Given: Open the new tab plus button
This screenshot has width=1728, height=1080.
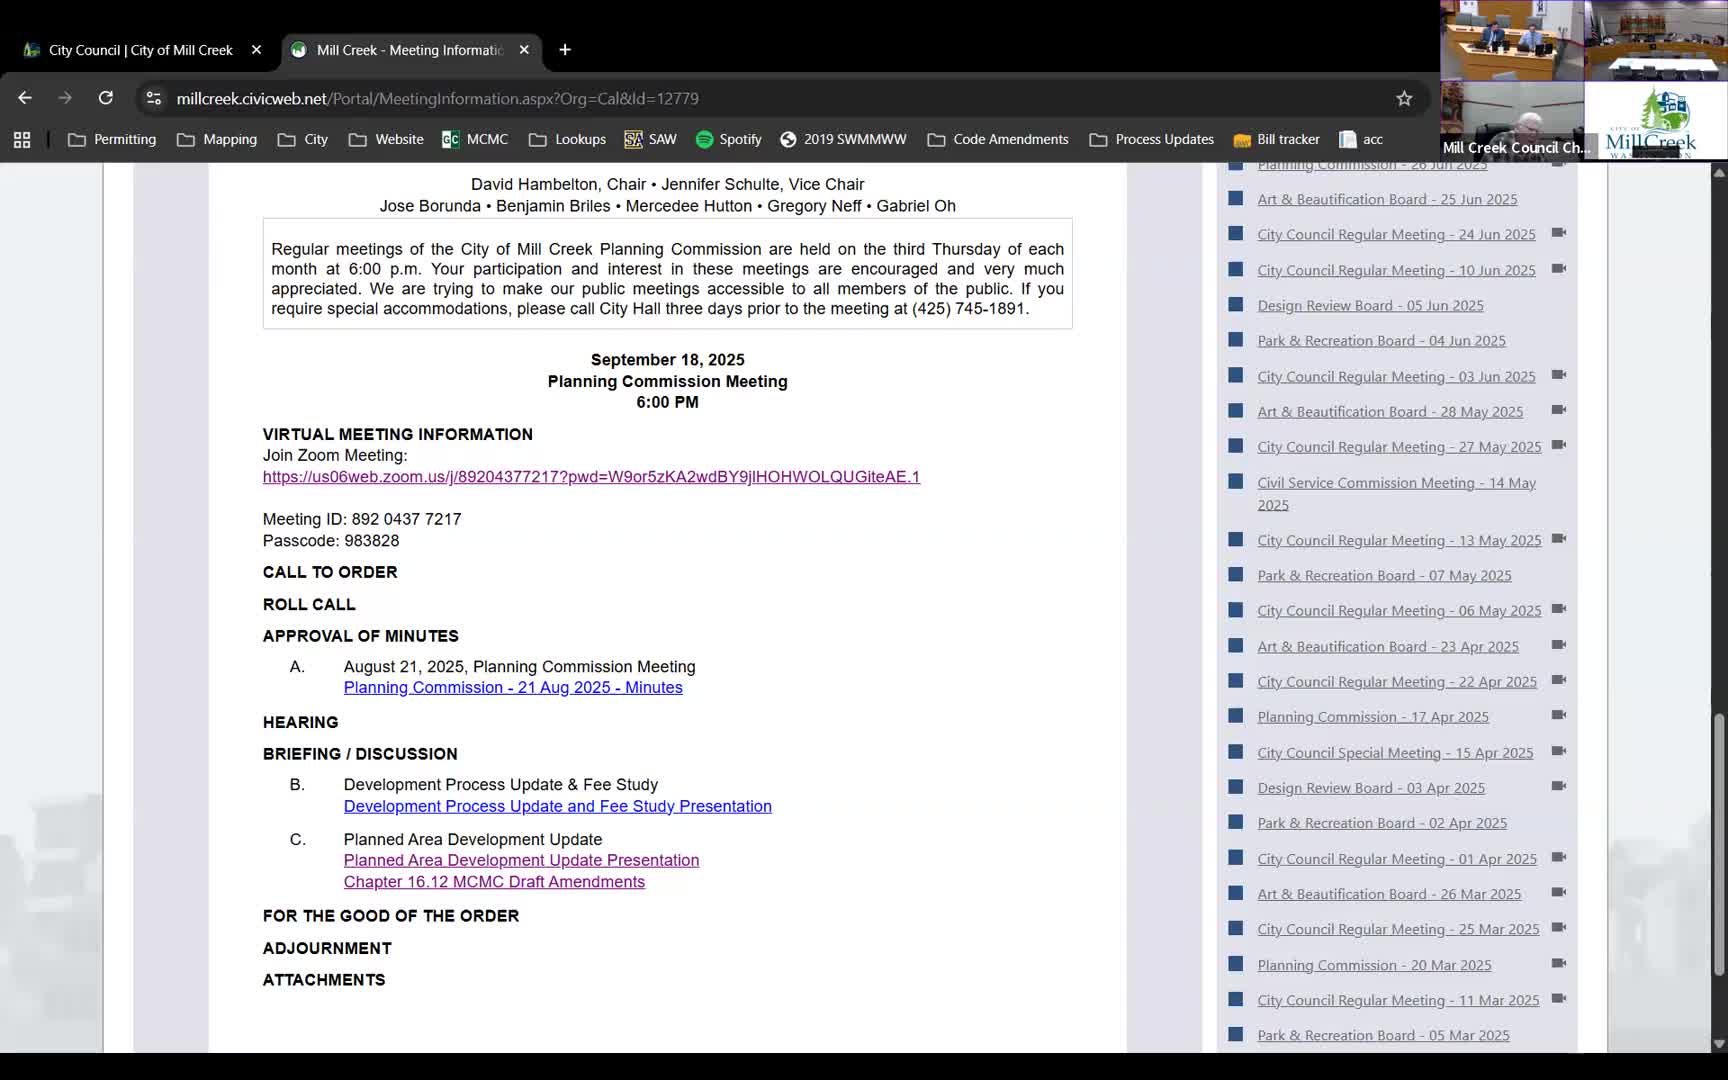Looking at the screenshot, I should point(565,50).
